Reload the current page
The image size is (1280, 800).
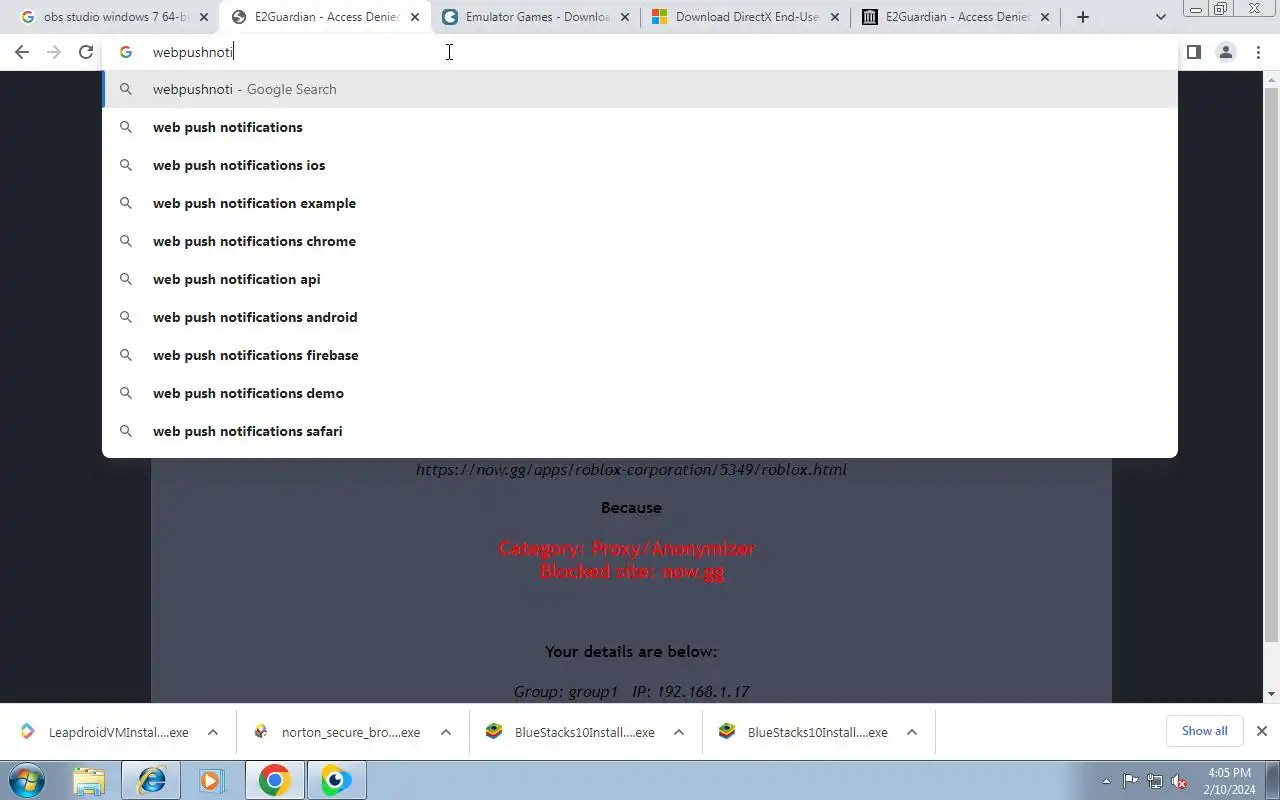tap(86, 52)
